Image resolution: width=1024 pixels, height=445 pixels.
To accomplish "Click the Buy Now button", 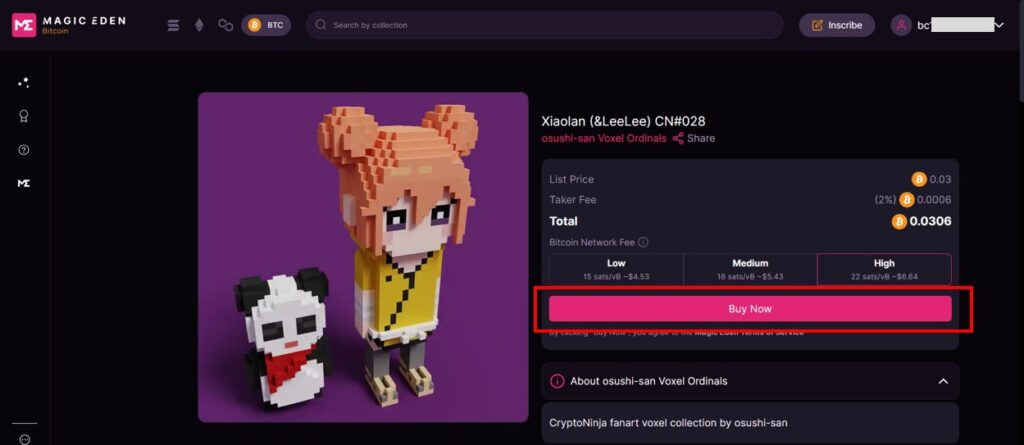I will (x=750, y=308).
